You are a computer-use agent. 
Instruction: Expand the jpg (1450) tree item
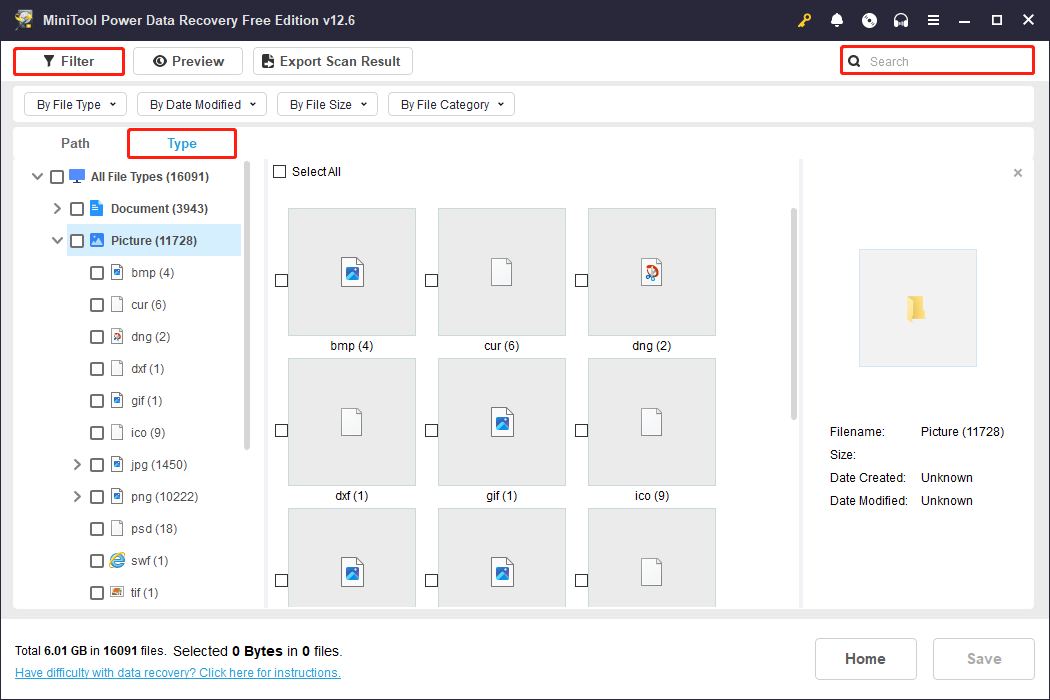point(77,464)
